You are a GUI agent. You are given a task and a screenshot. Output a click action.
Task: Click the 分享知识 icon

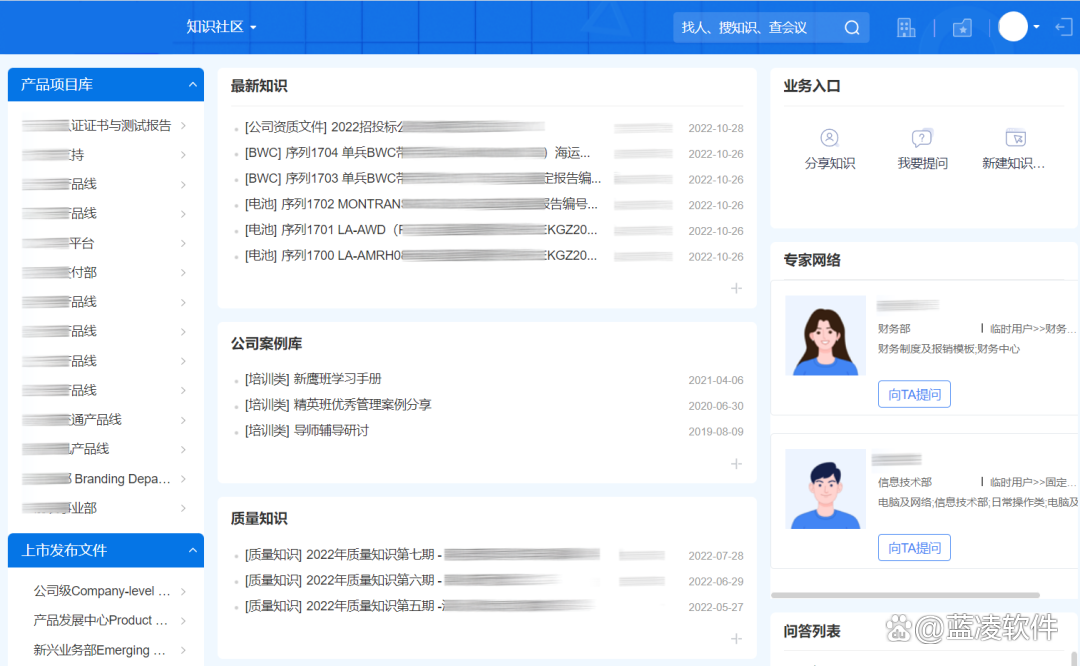829,138
